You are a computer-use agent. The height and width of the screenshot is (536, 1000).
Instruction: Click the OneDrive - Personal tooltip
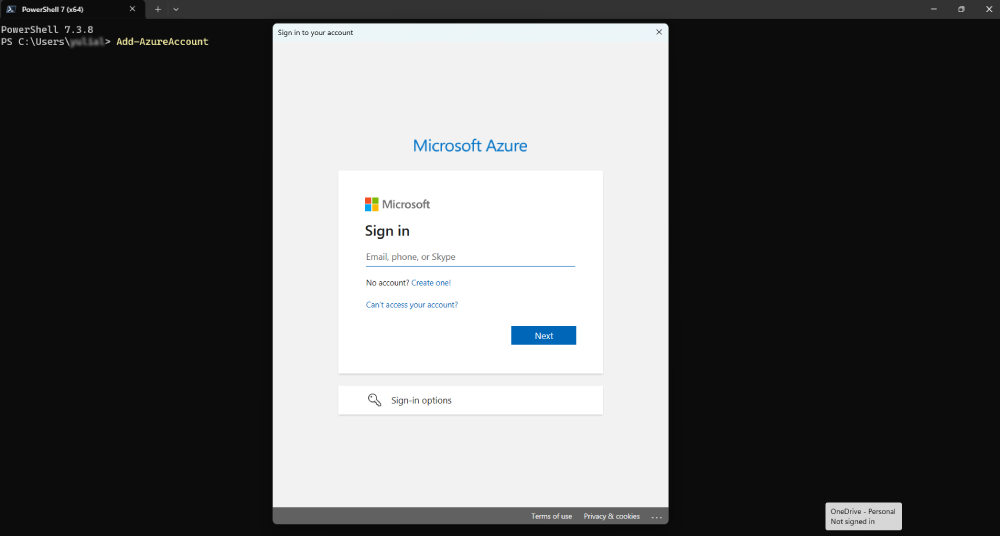863,516
